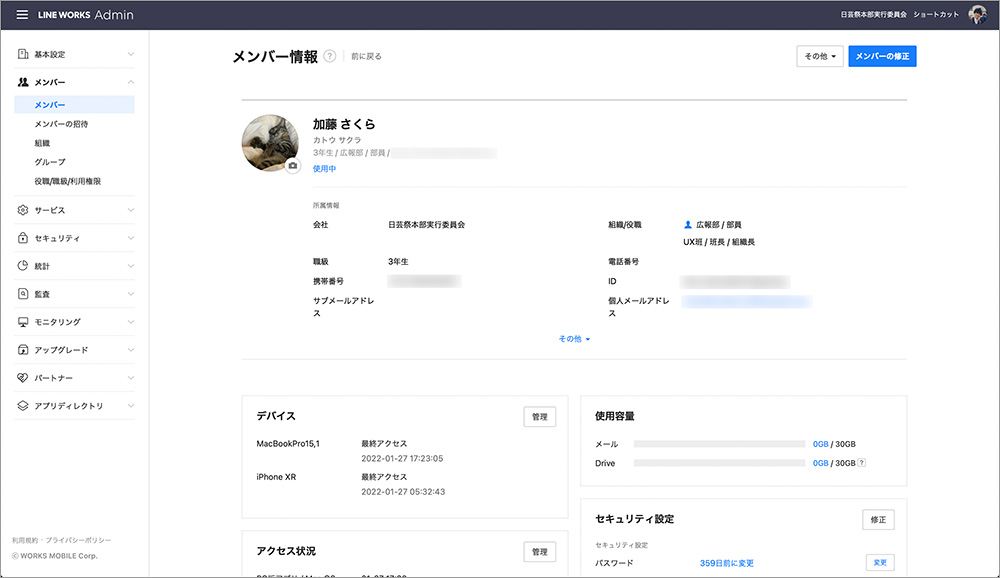Image resolution: width=1000 pixels, height=578 pixels.
Task: Click 管理 button in デバイス panel
Action: pyautogui.click(x=539, y=417)
